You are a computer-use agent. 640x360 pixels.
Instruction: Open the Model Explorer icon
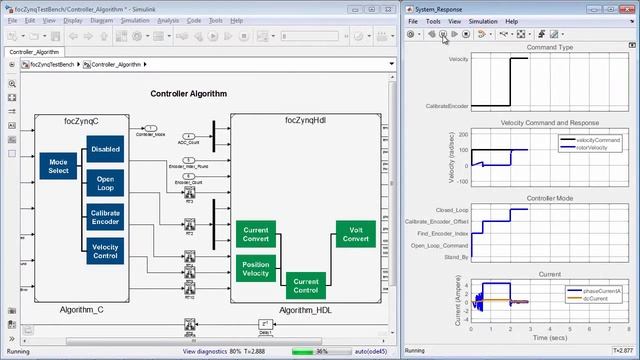(x=158, y=36)
